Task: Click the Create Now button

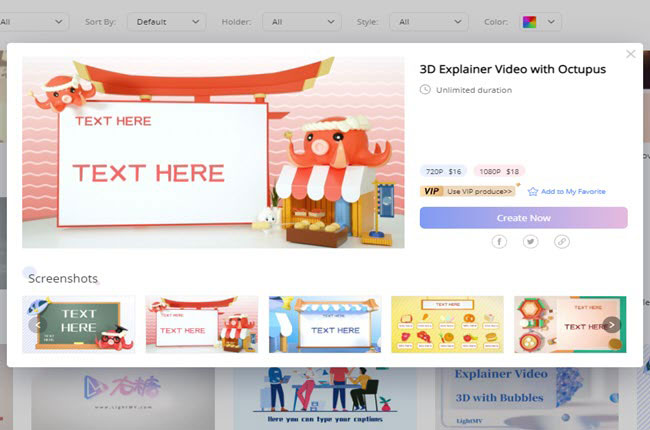Action: click(x=524, y=218)
